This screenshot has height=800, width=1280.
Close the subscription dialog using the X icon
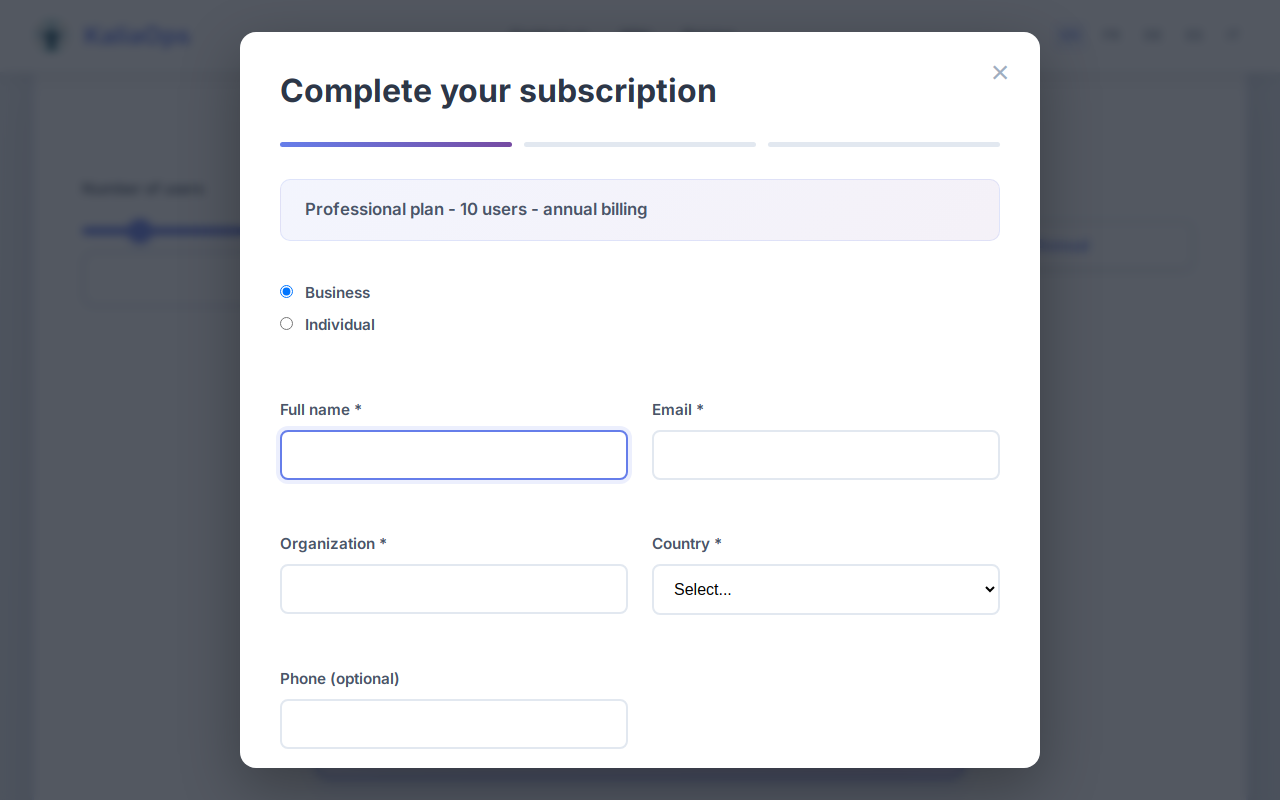(1000, 72)
